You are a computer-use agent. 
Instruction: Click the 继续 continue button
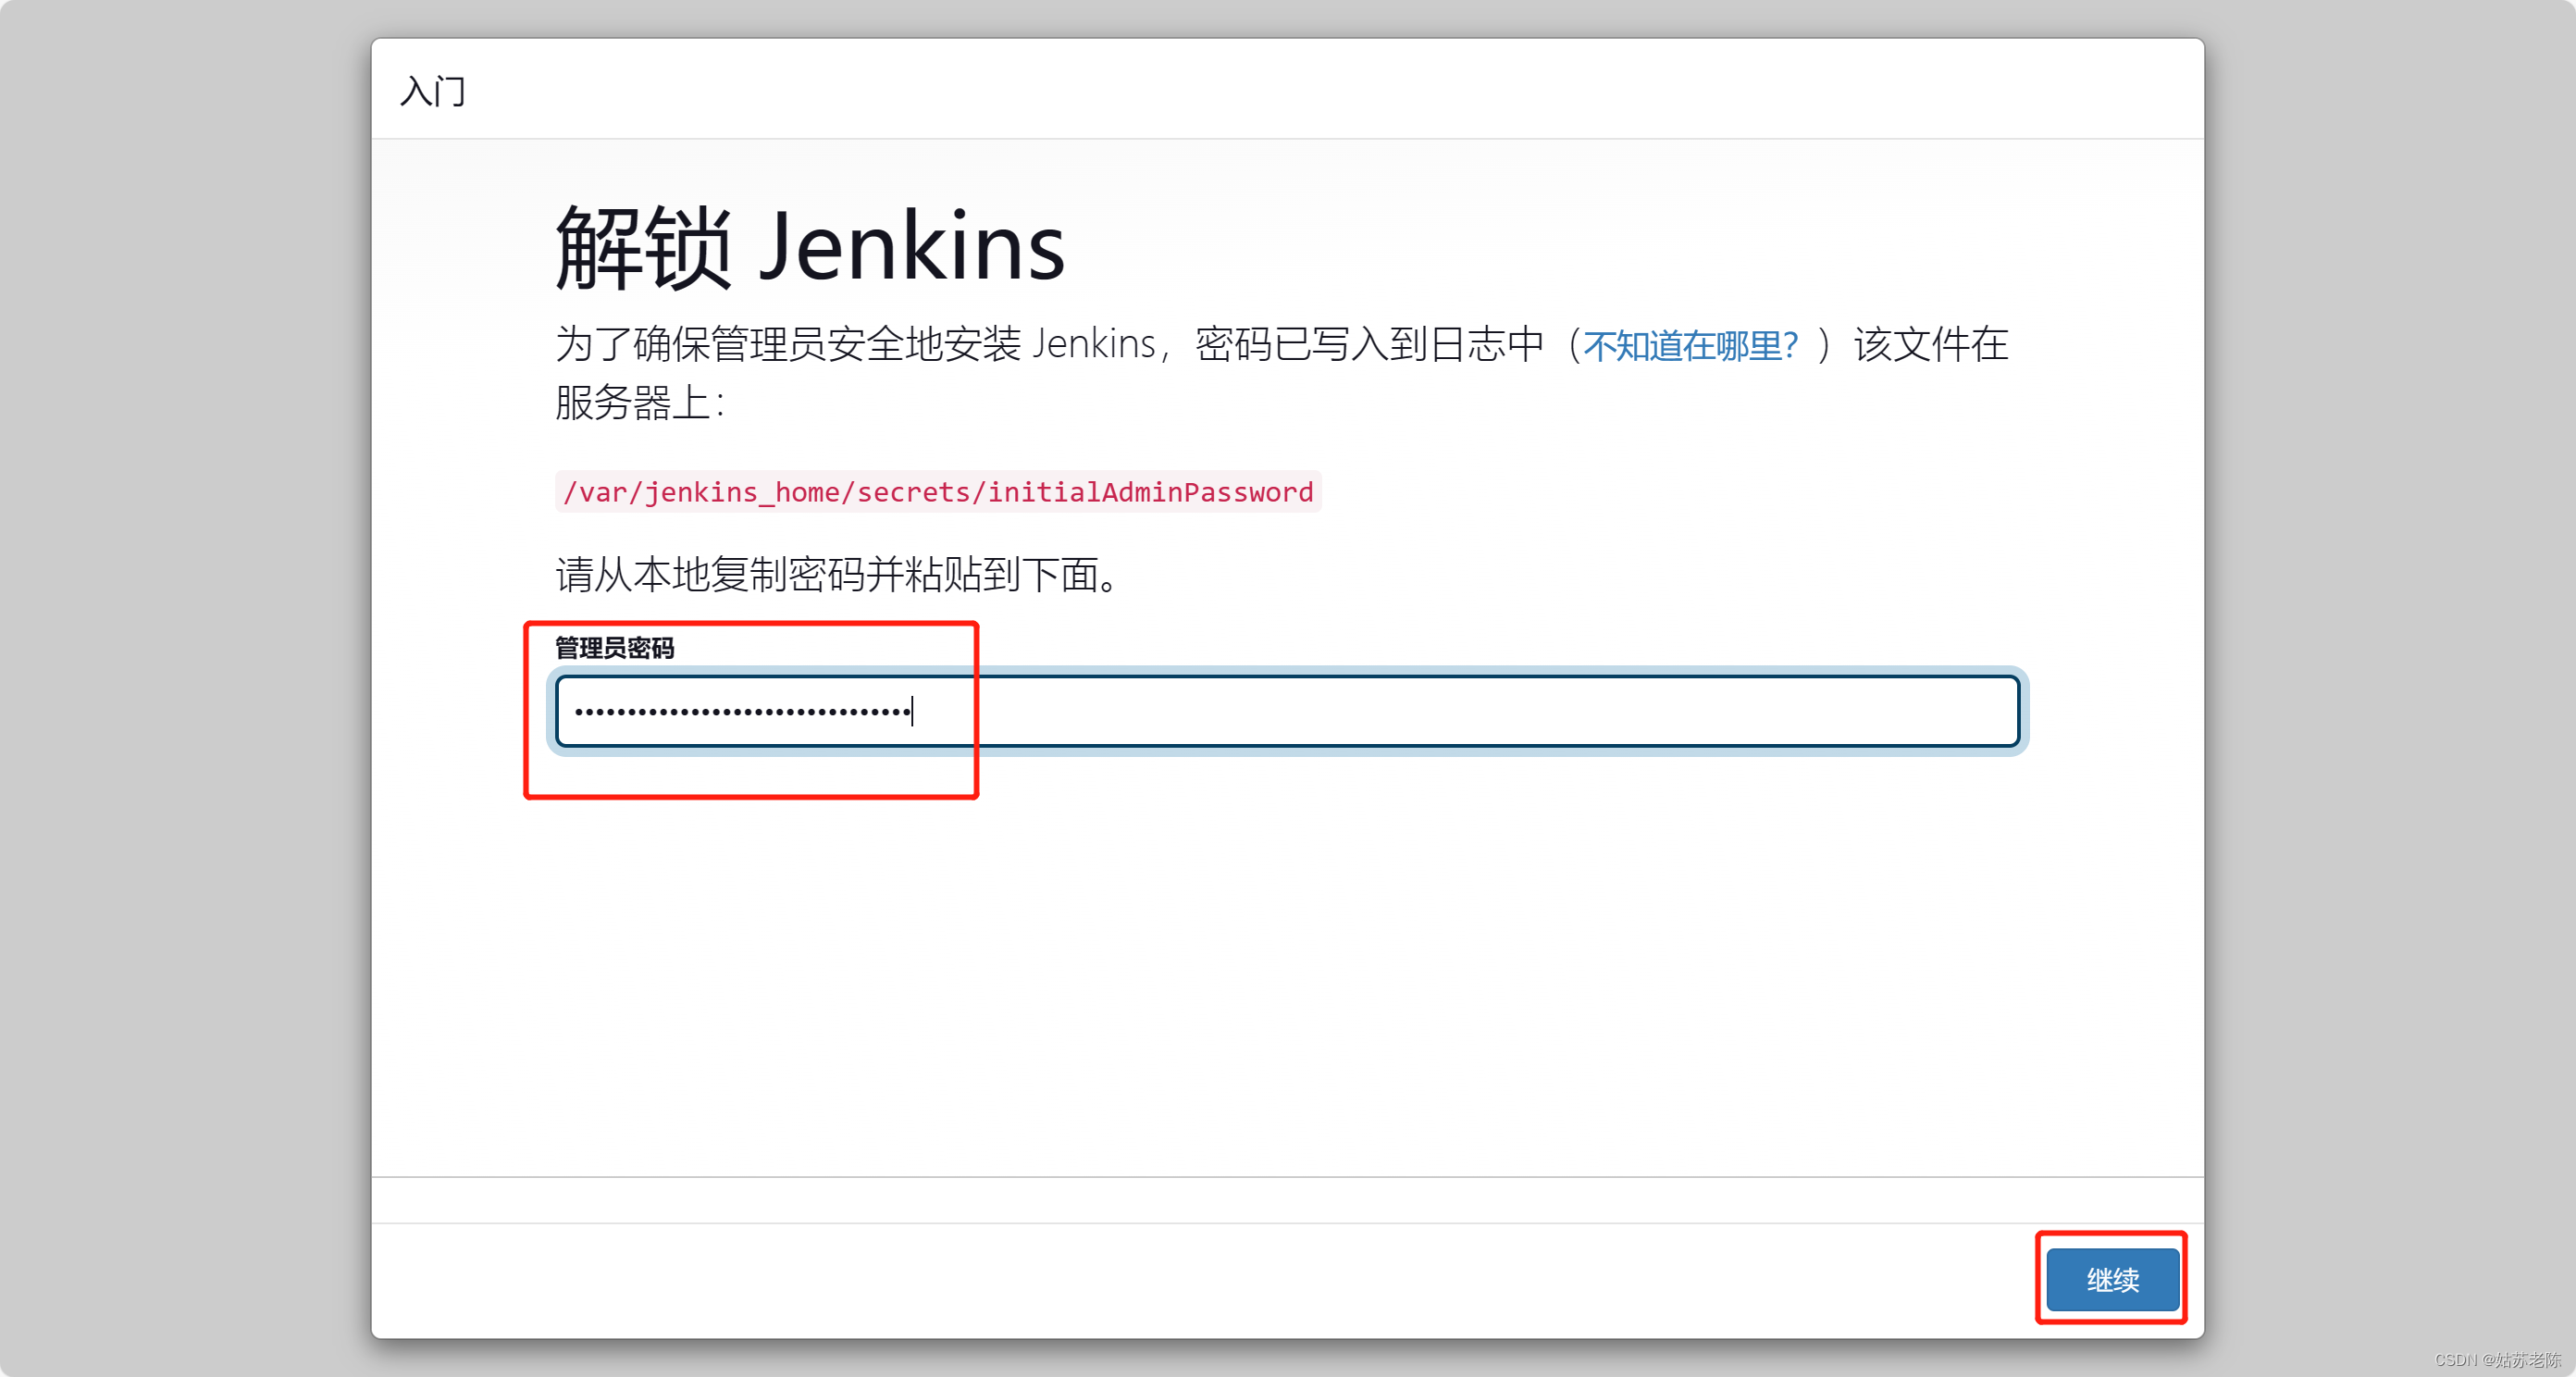coord(2112,1279)
